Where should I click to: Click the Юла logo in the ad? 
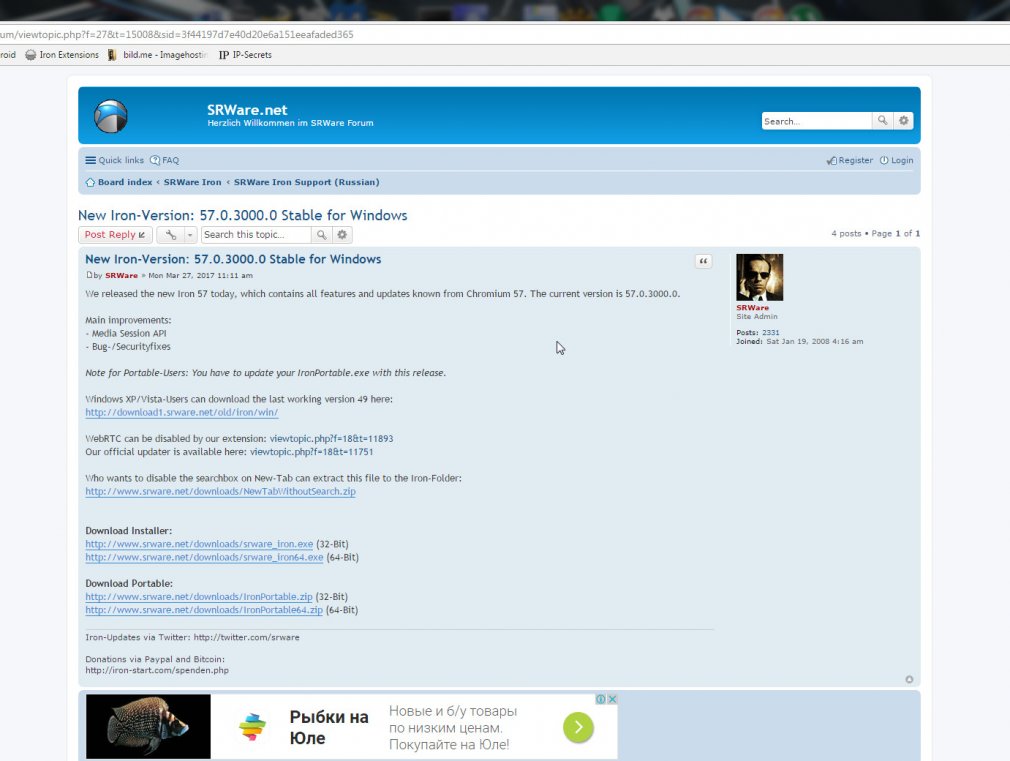pos(252,726)
